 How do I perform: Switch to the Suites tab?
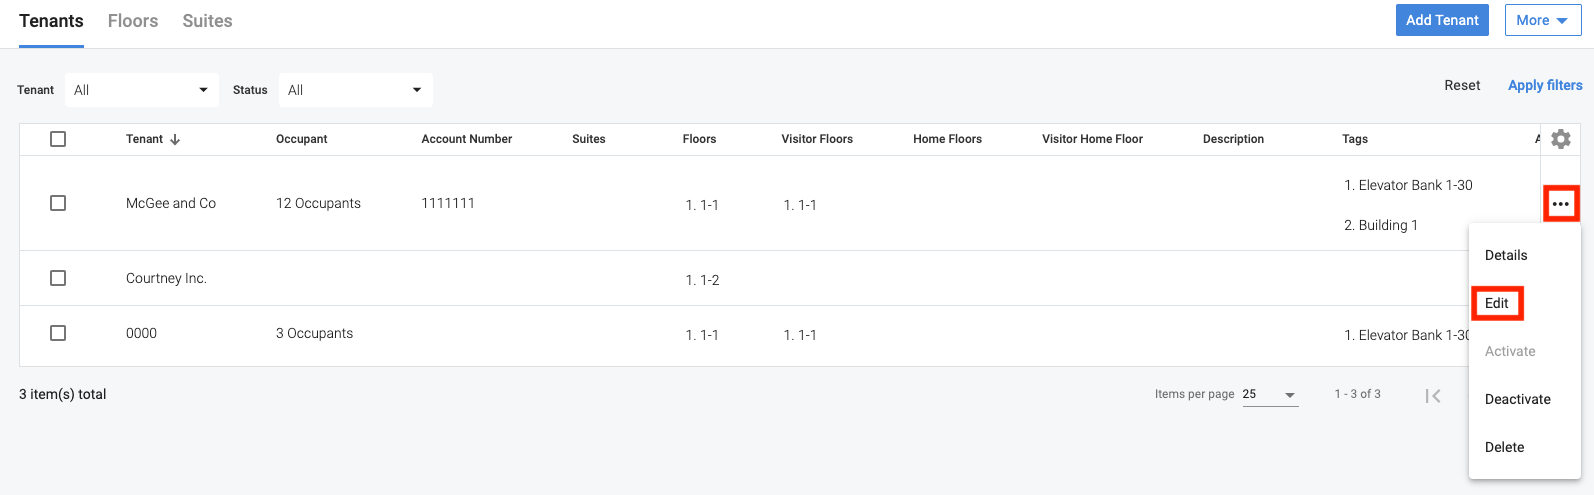[207, 21]
